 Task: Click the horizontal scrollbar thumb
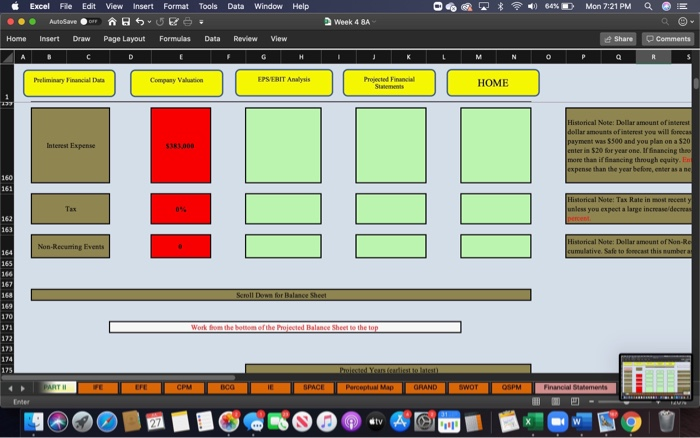coord(118,377)
